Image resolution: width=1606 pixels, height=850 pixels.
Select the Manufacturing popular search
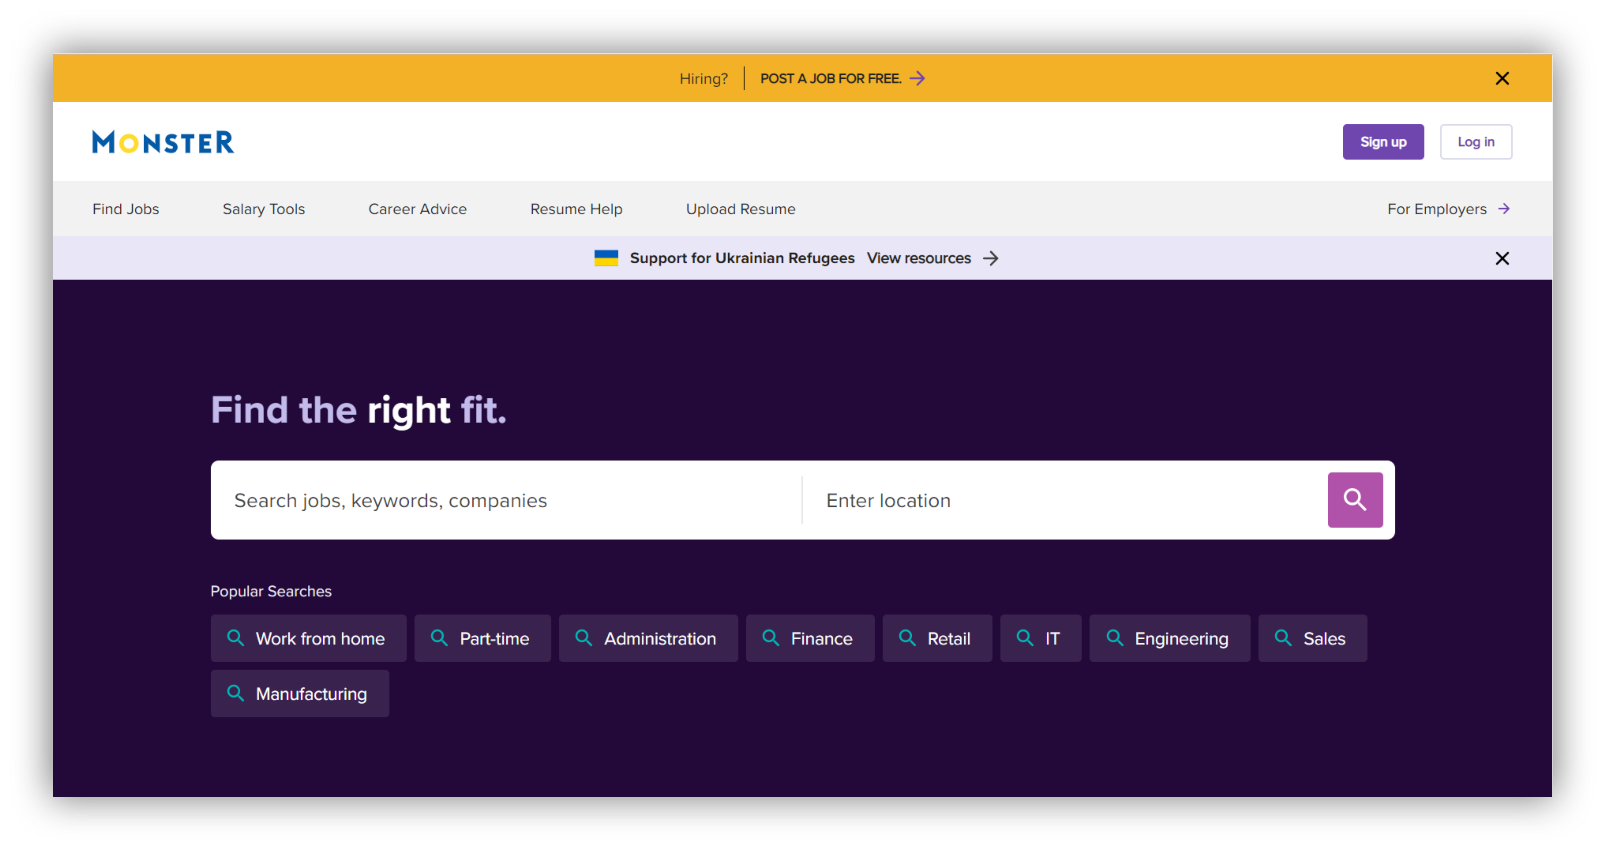click(300, 693)
